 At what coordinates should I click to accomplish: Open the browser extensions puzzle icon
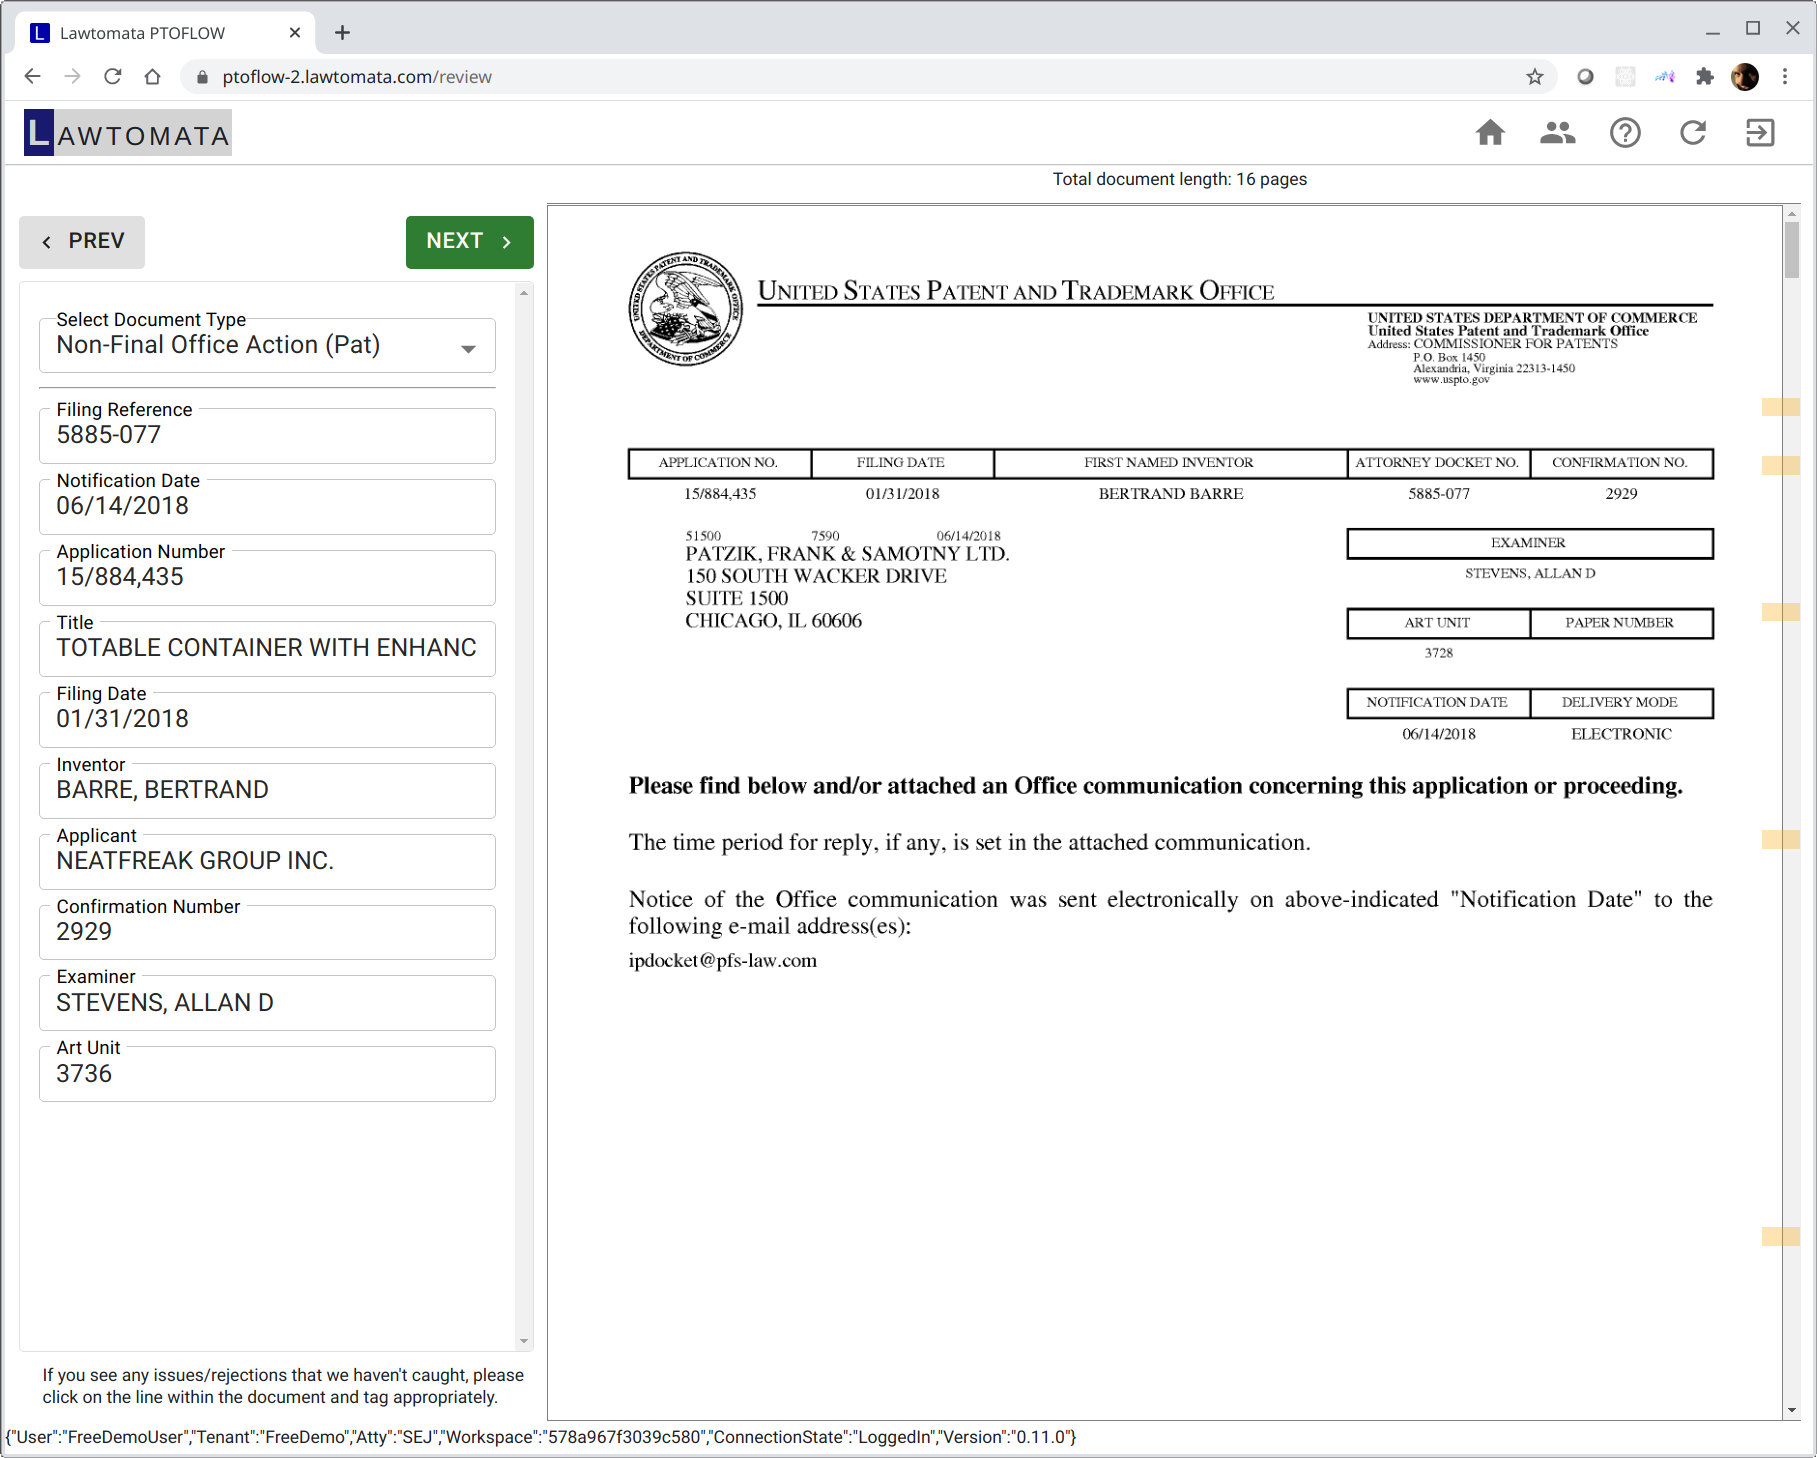tap(1705, 77)
